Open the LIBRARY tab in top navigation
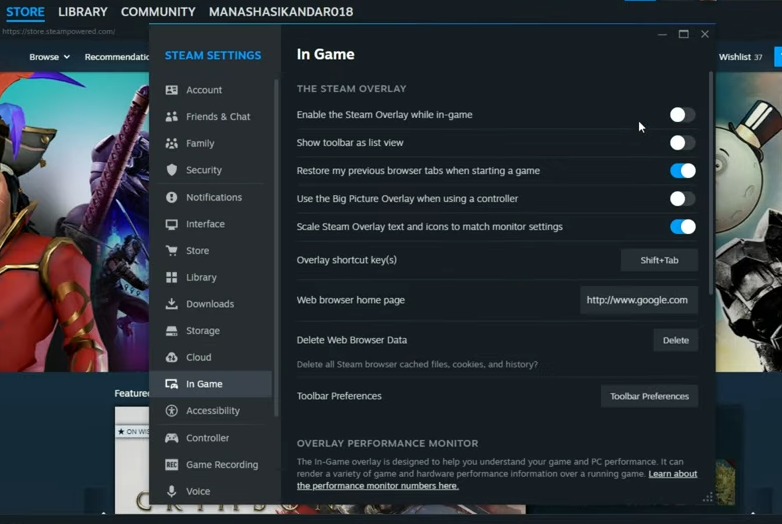 pos(83,12)
